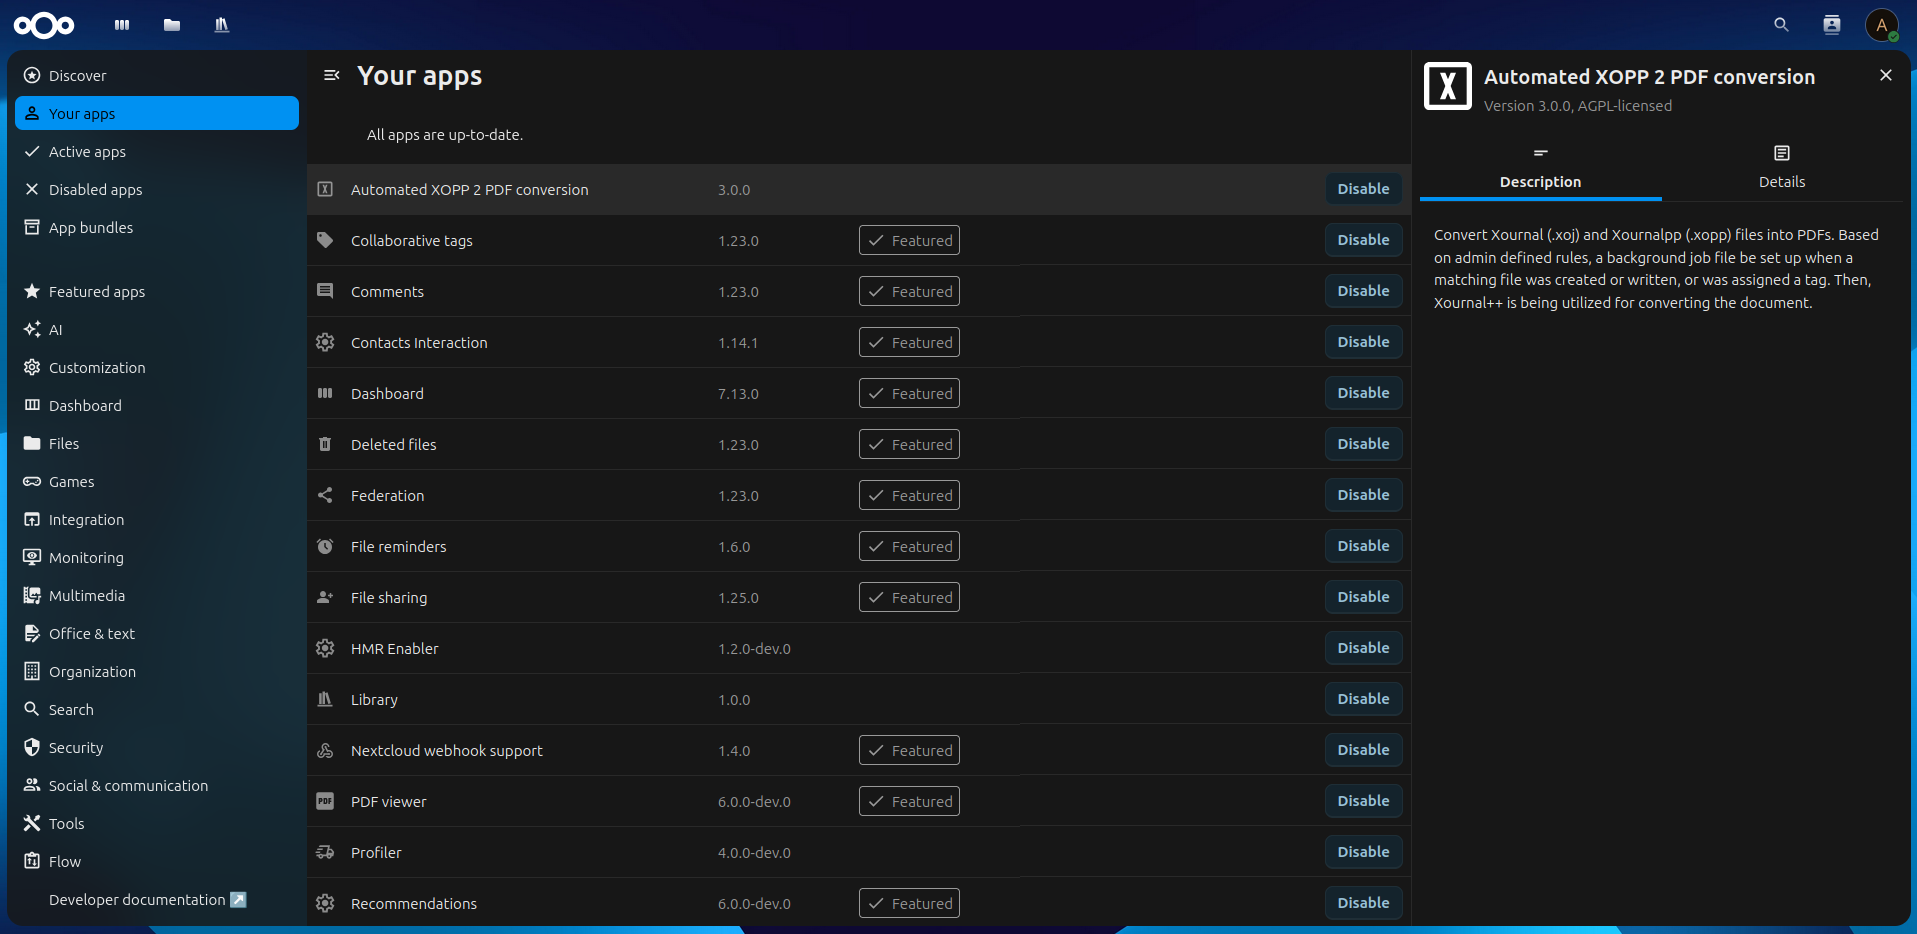Disable Nextcloud webhook support app
Screen dimensions: 1917x934
click(x=1363, y=750)
